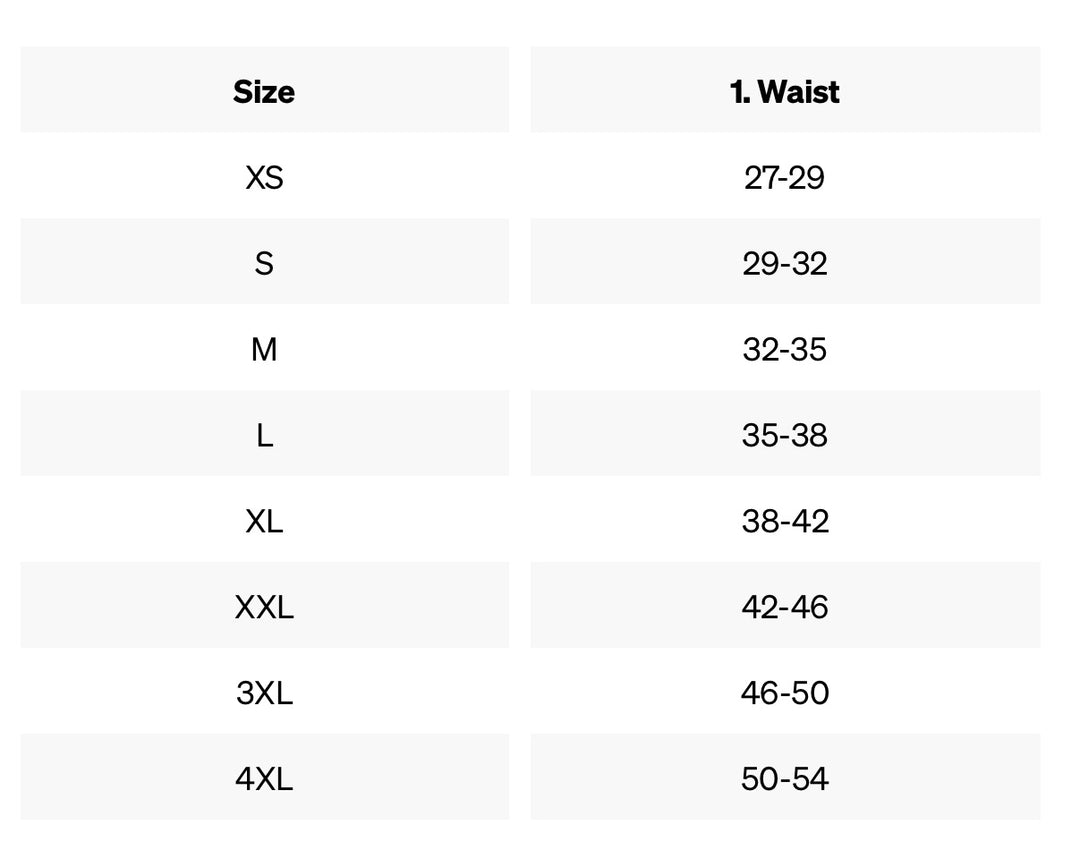Choose the L size cell
The image size is (1080, 859).
[x=264, y=435]
